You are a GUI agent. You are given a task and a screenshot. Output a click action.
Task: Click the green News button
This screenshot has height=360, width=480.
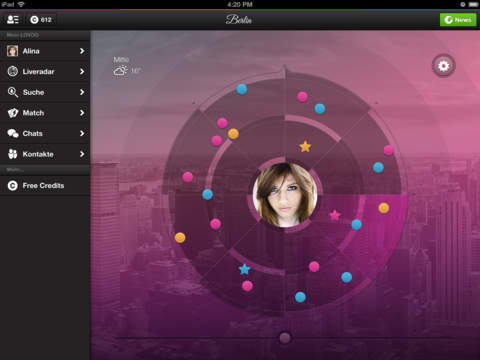coord(458,20)
